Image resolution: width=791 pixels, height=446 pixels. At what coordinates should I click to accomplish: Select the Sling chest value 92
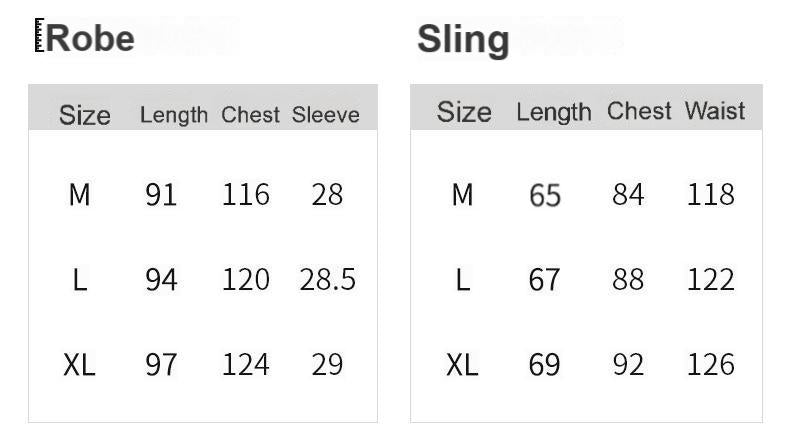[x=628, y=365]
